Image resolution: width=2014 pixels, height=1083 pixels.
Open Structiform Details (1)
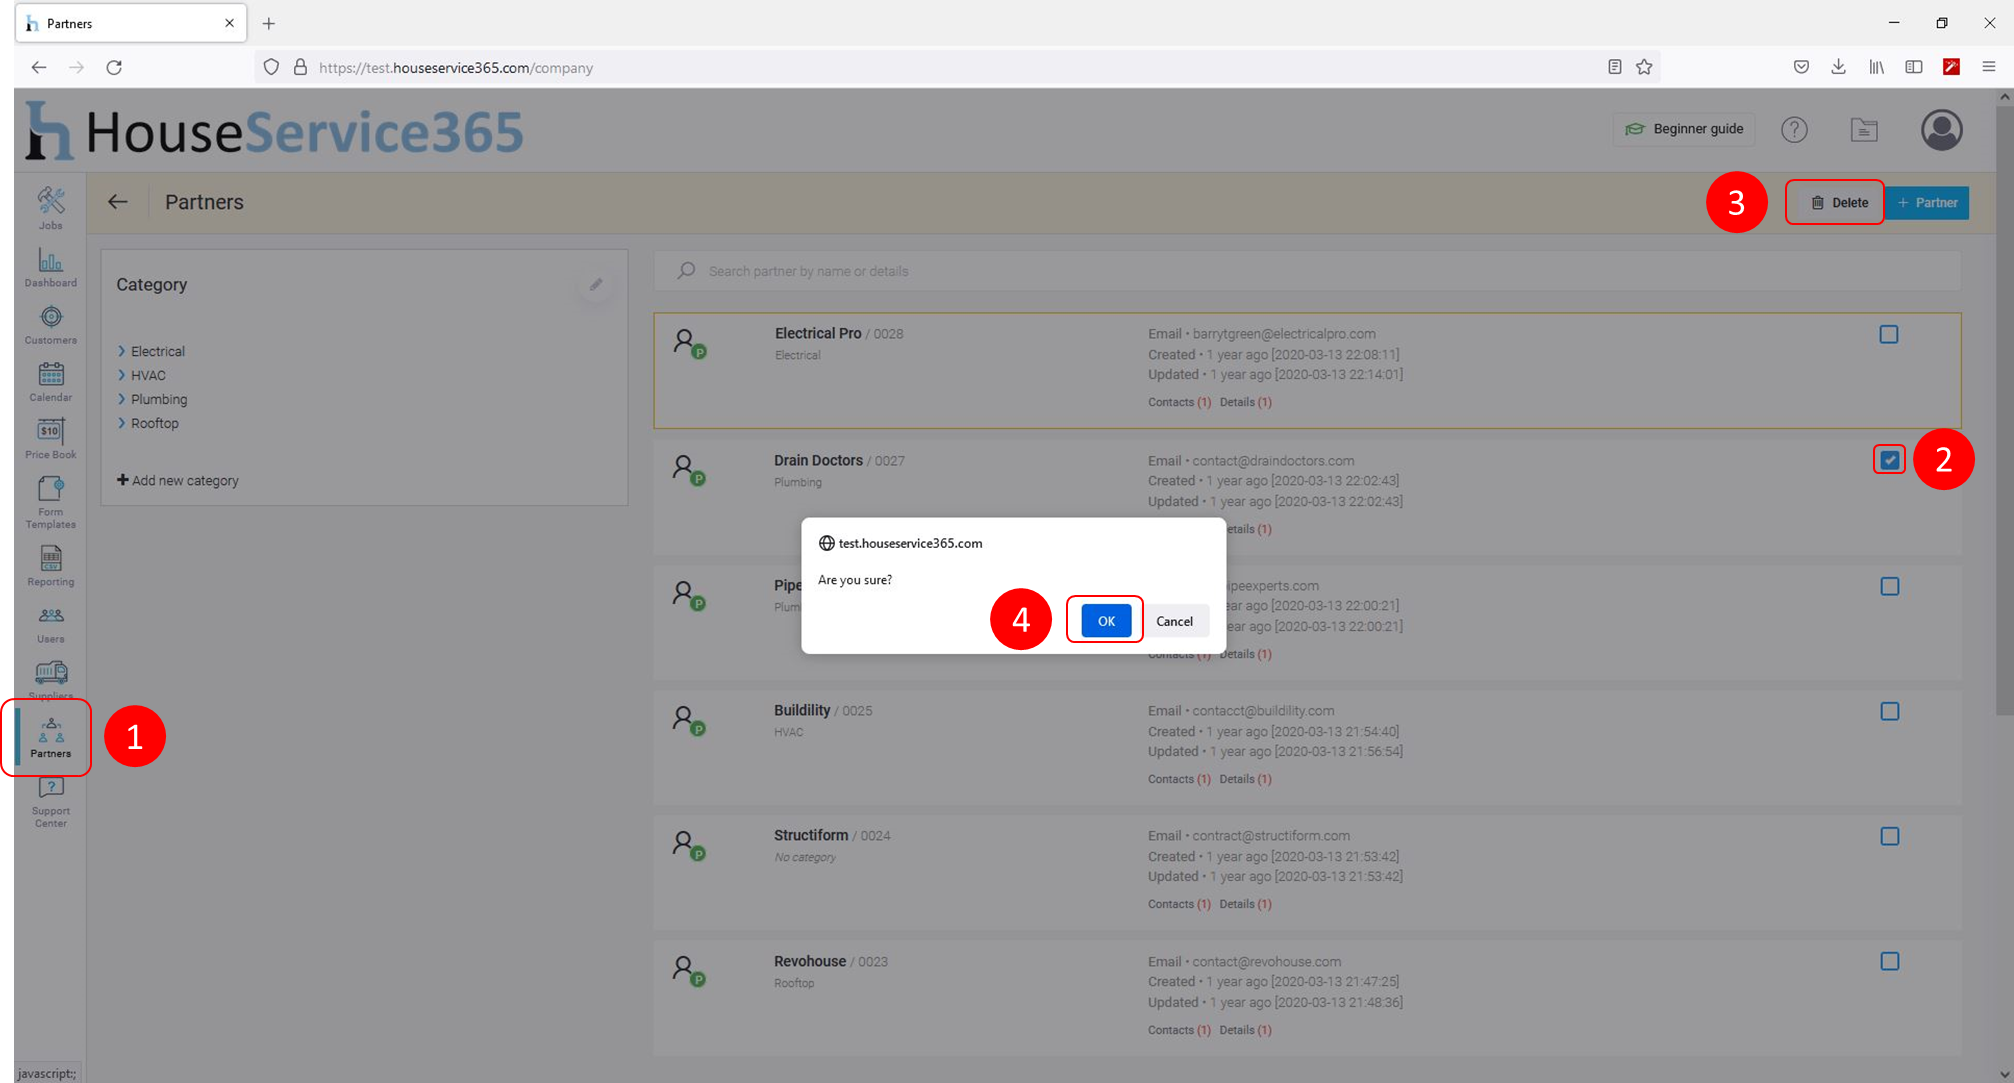point(1245,904)
